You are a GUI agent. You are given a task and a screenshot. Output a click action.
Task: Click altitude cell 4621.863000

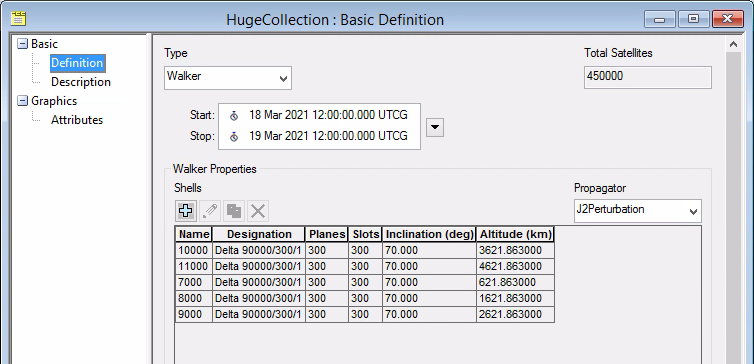click(515, 266)
